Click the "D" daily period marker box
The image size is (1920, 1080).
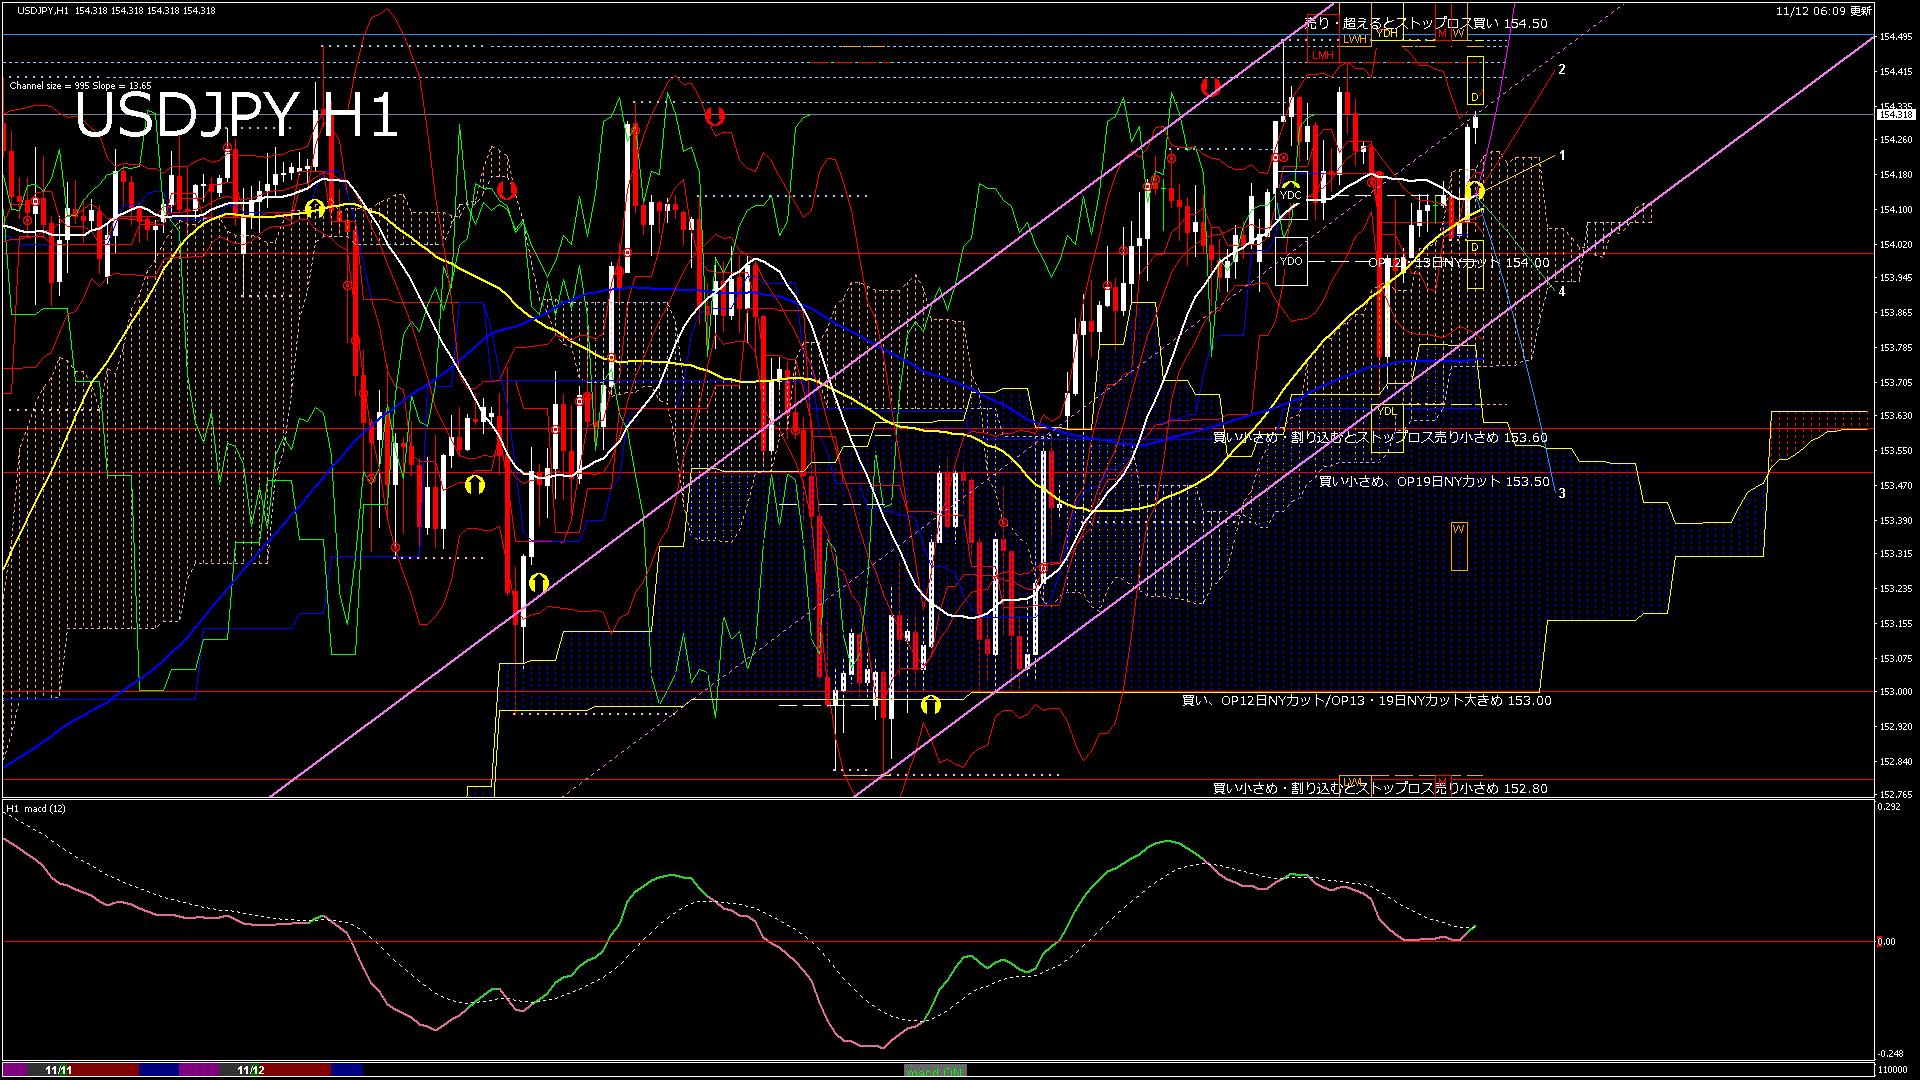click(1474, 96)
